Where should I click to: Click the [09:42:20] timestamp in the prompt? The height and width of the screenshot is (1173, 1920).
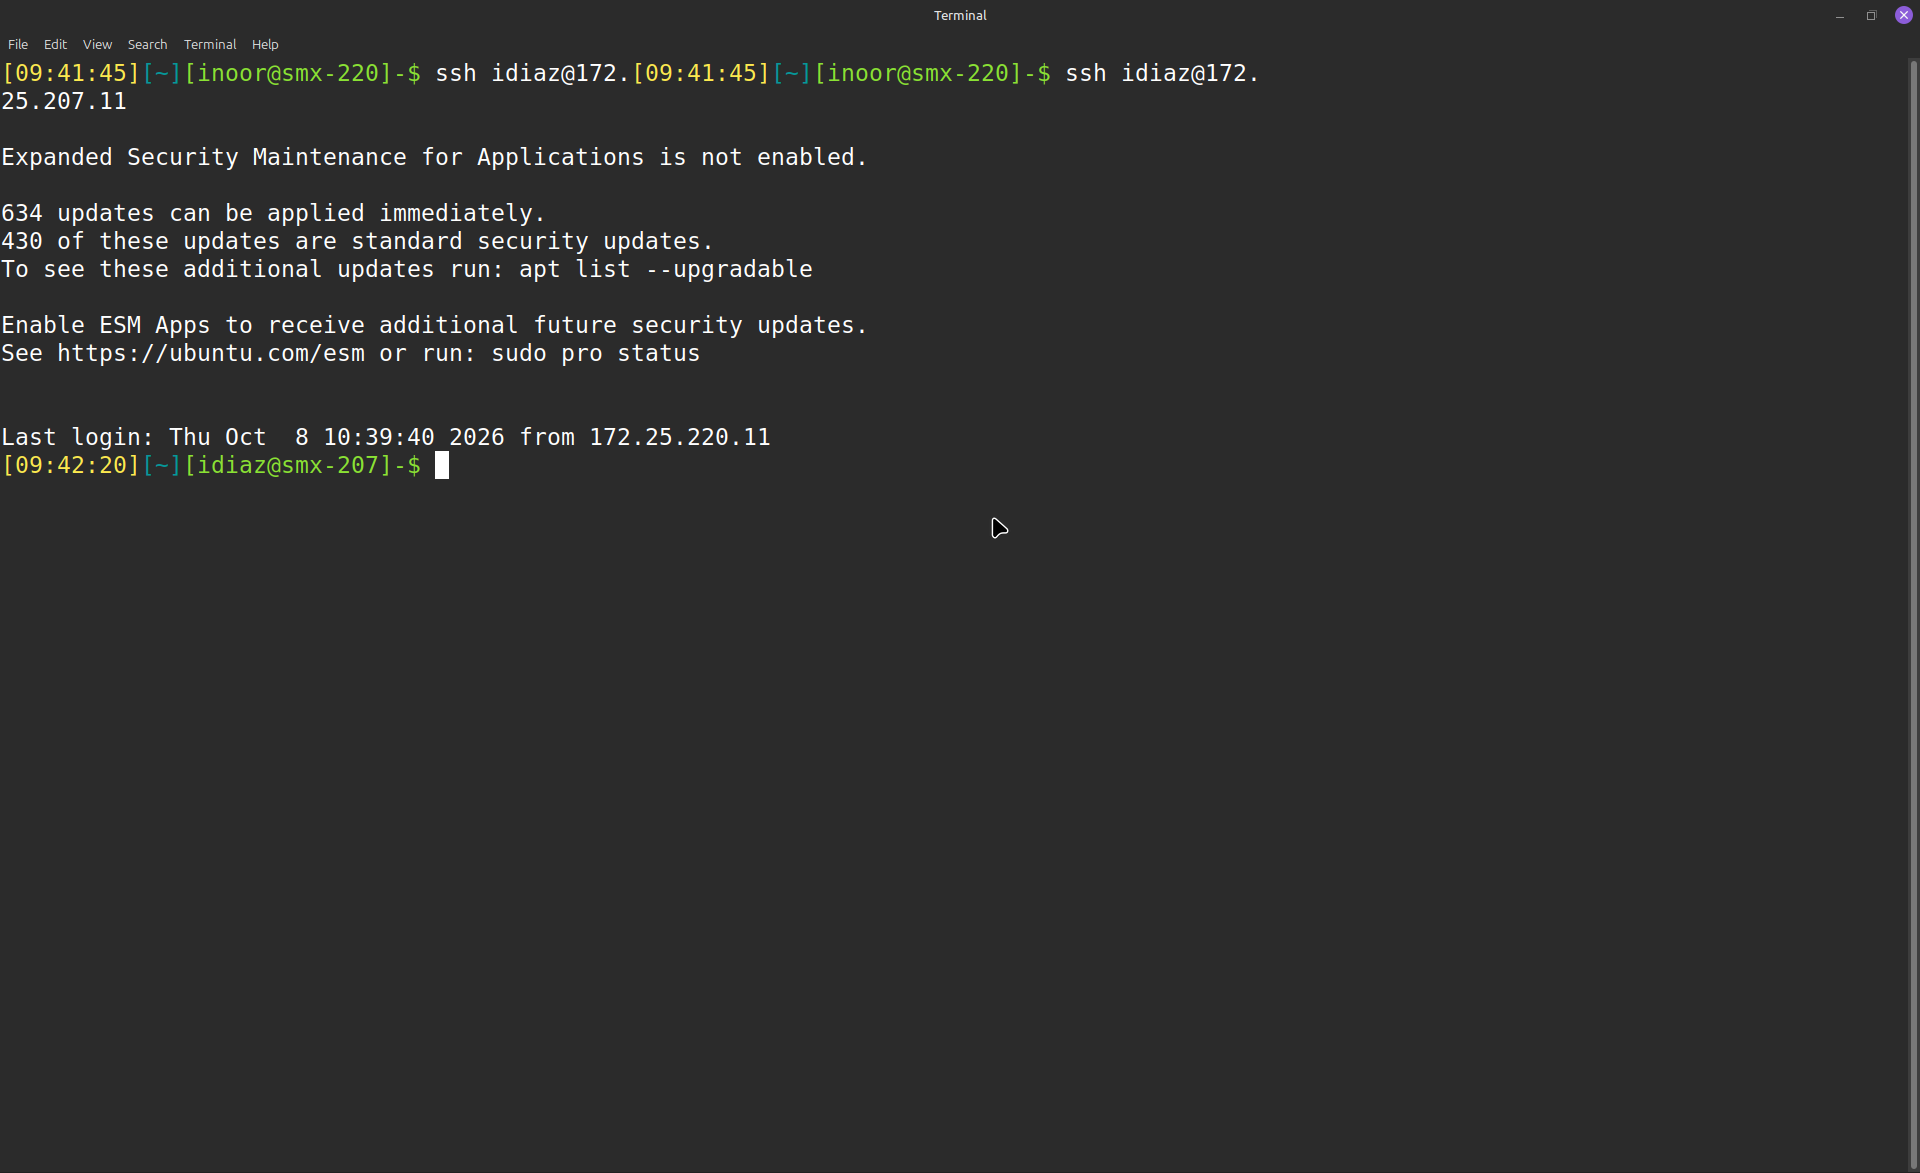[71, 465]
